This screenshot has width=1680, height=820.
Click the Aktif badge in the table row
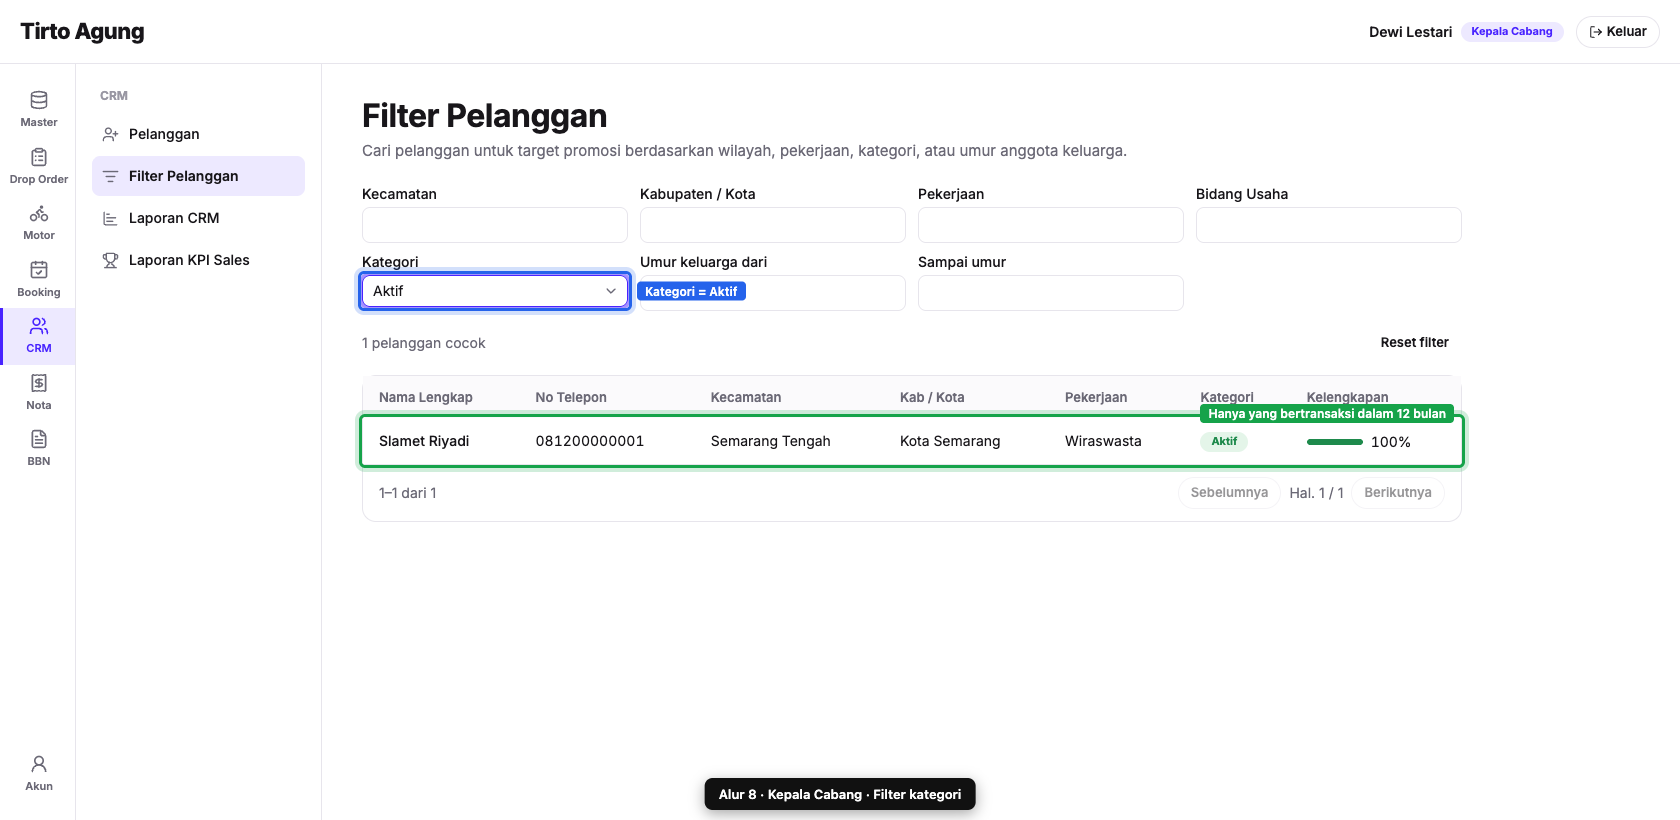[x=1224, y=441]
